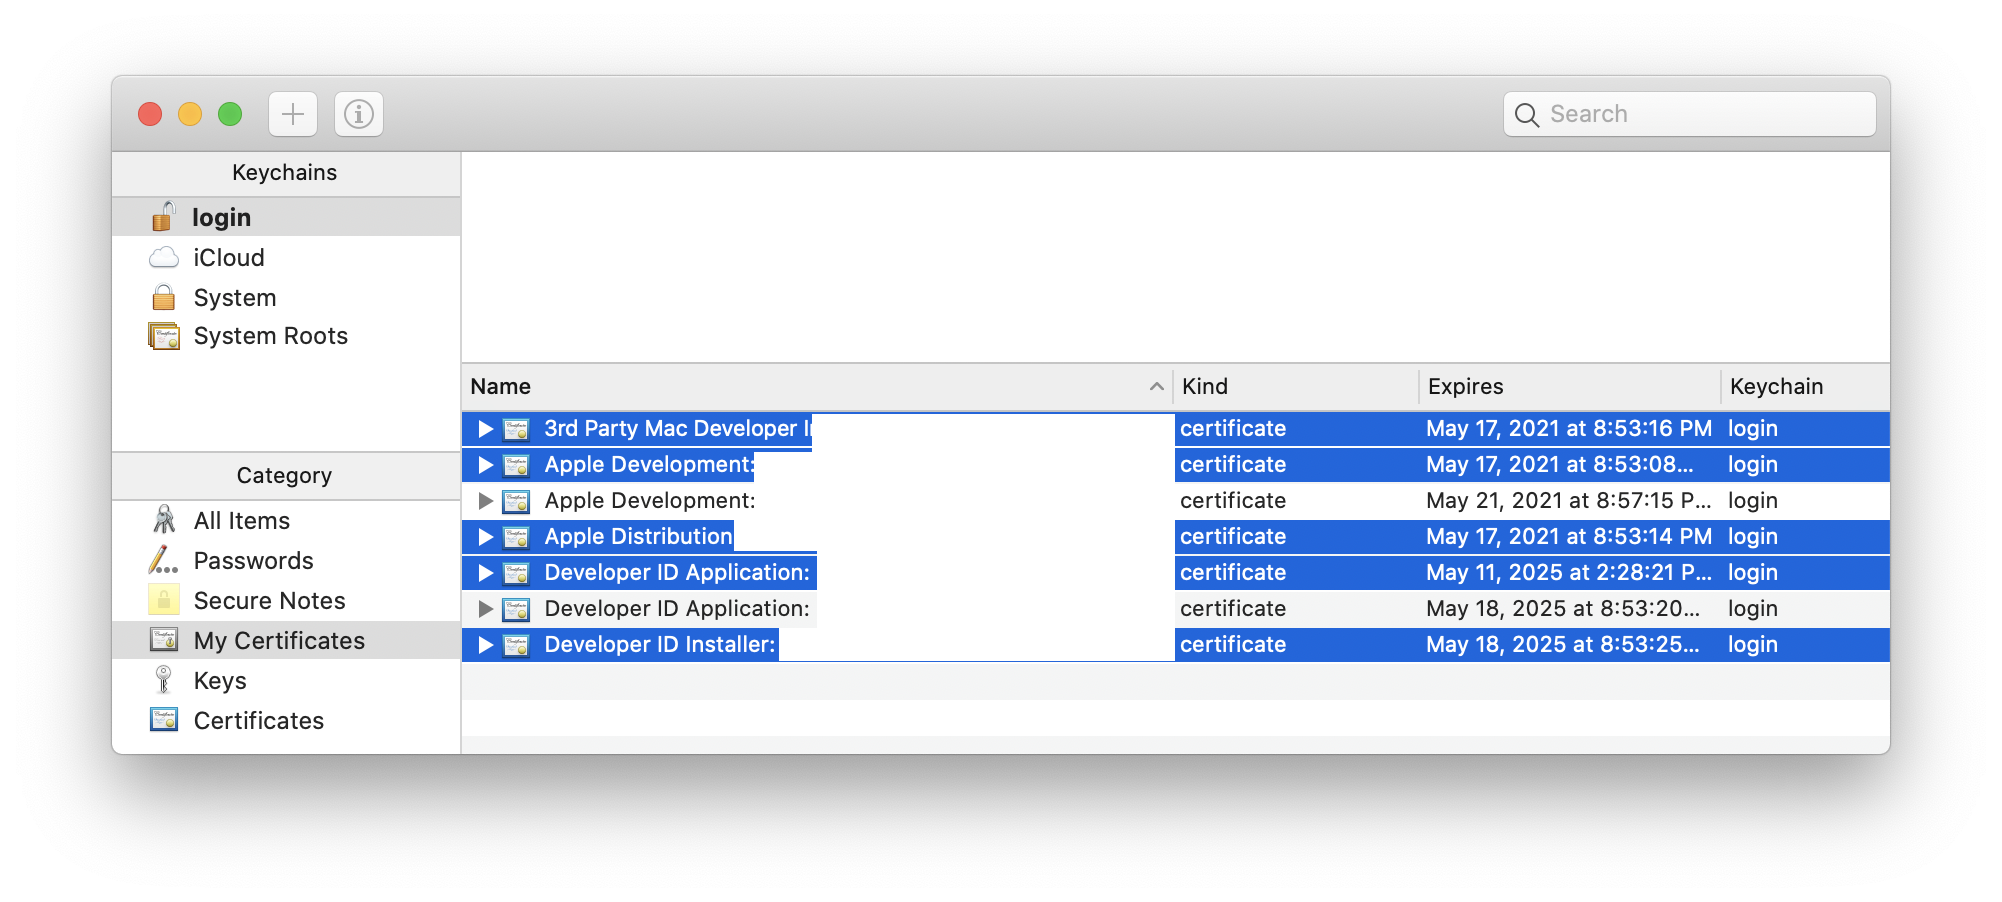The height and width of the screenshot is (902, 2002).
Task: Click the expiry May 18, 2025 at 8:53:25
Action: (1562, 644)
